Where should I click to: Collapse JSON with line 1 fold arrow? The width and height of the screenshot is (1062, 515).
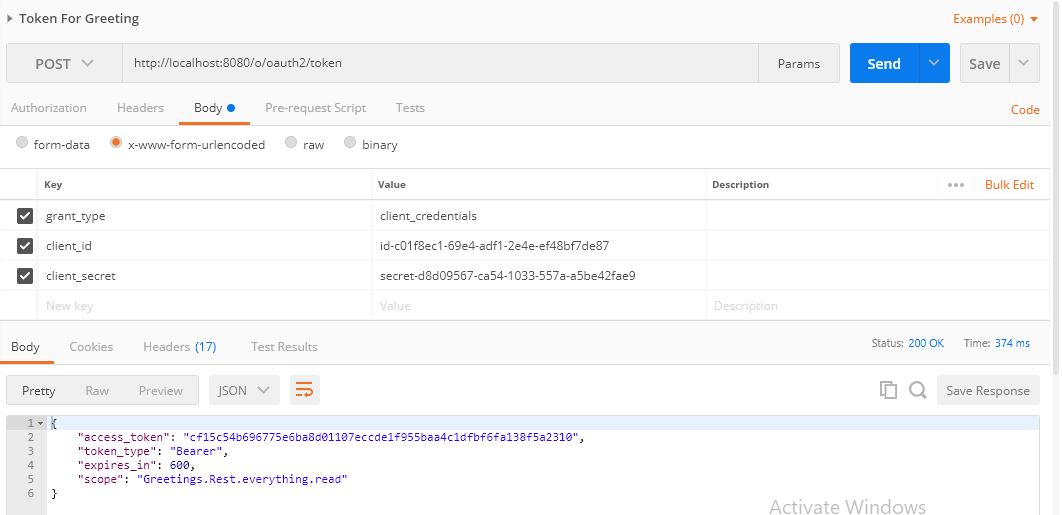tap(40, 423)
